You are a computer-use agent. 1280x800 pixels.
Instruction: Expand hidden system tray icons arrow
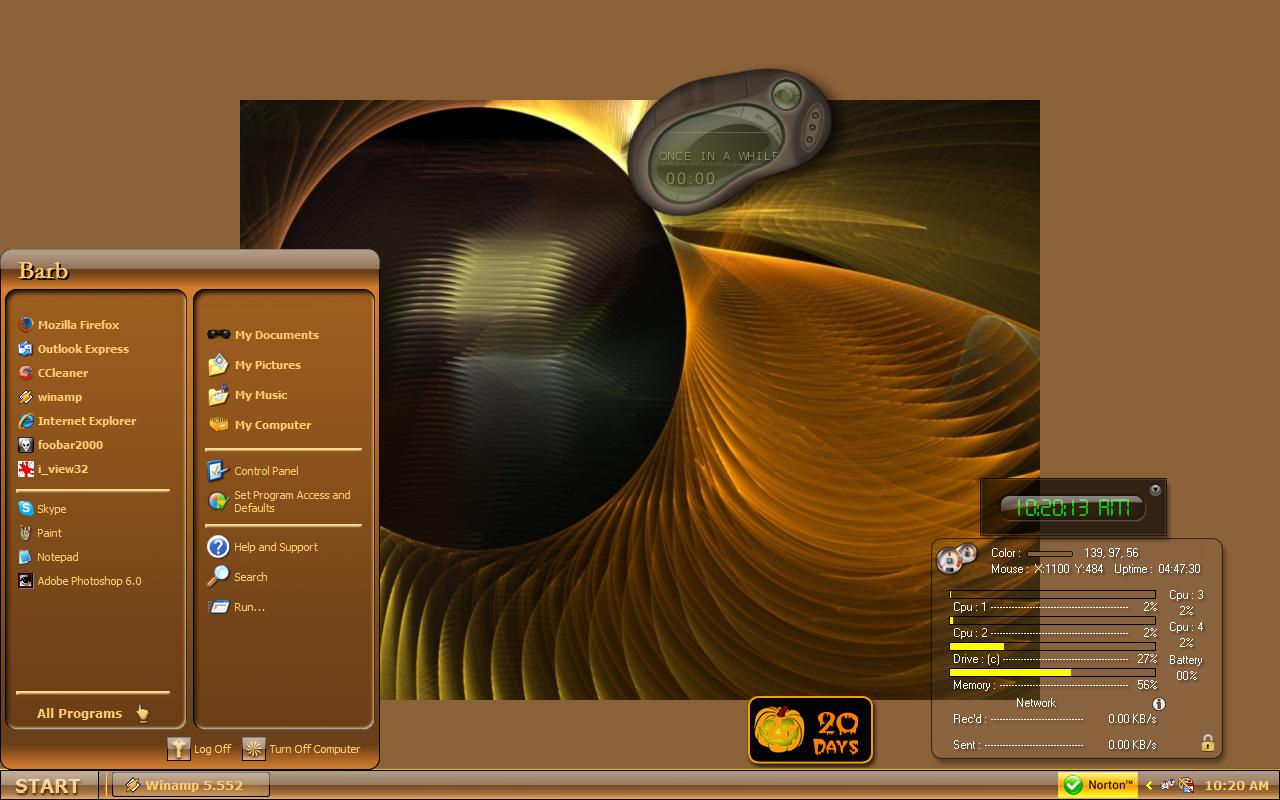1149,785
